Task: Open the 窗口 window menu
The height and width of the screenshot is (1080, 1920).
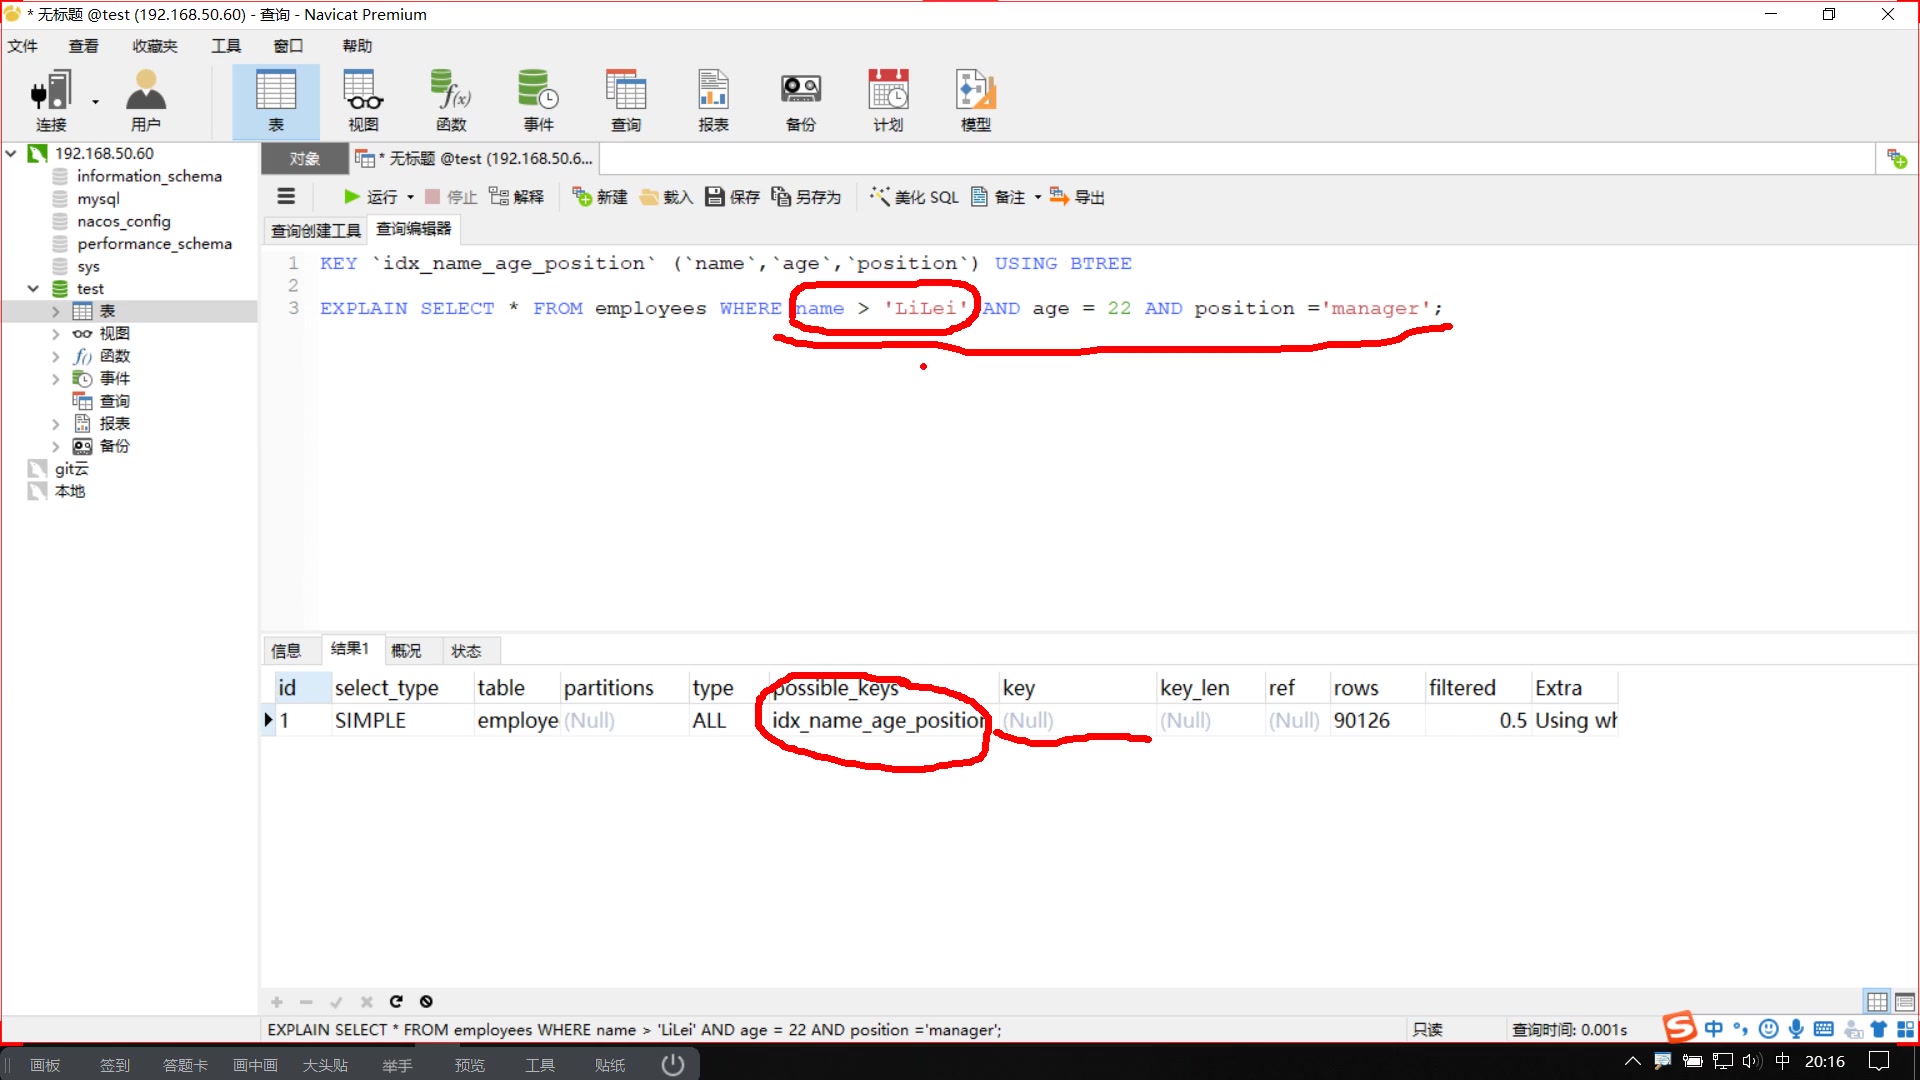Action: click(288, 46)
